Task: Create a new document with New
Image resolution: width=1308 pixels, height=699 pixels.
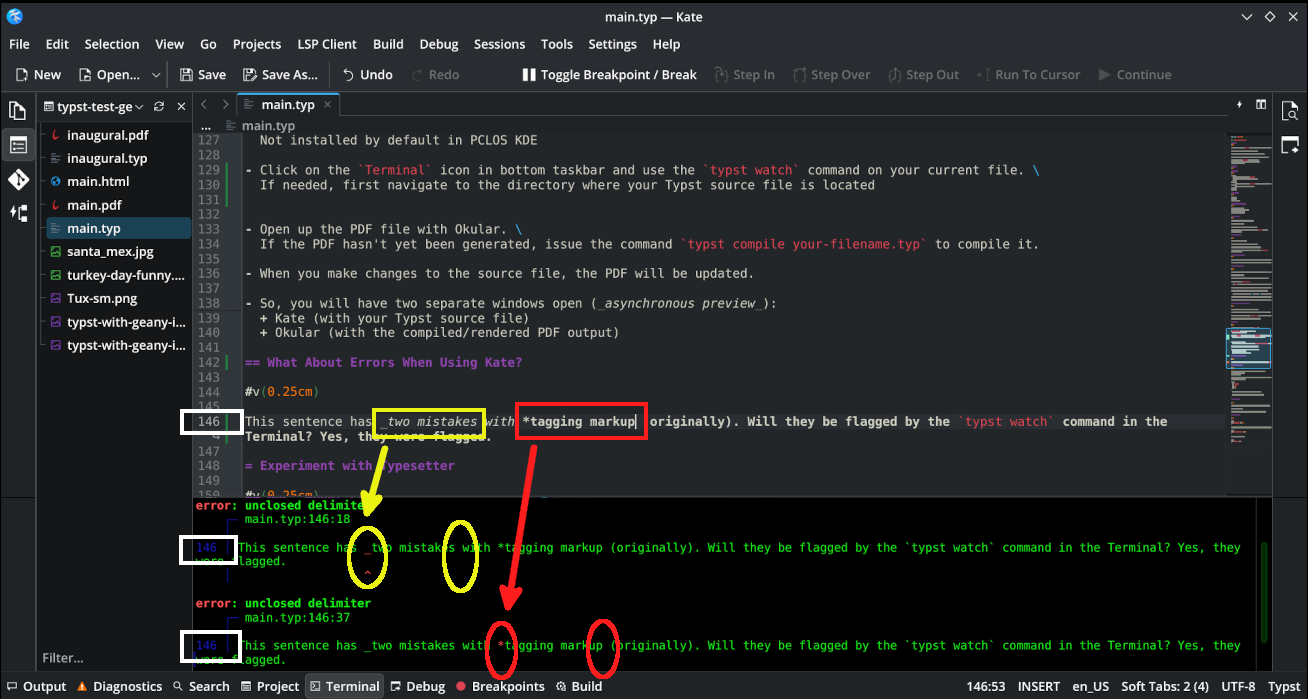Action: coord(38,74)
